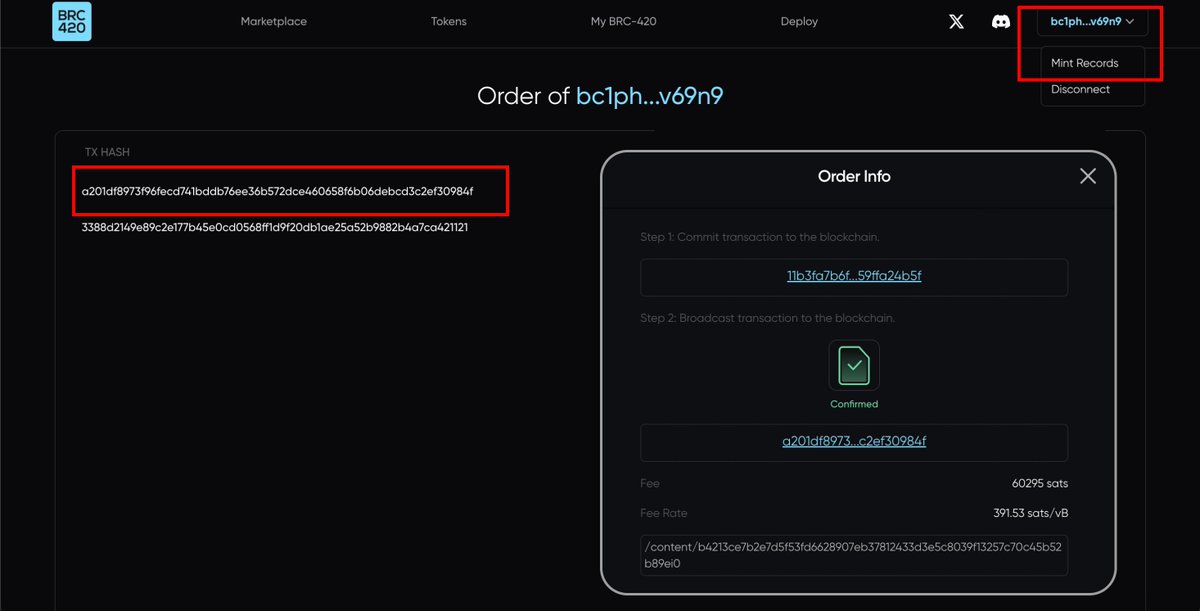Expand the bc1ph...v69n9 wallet dropdown
1200x611 pixels.
click(1092, 21)
